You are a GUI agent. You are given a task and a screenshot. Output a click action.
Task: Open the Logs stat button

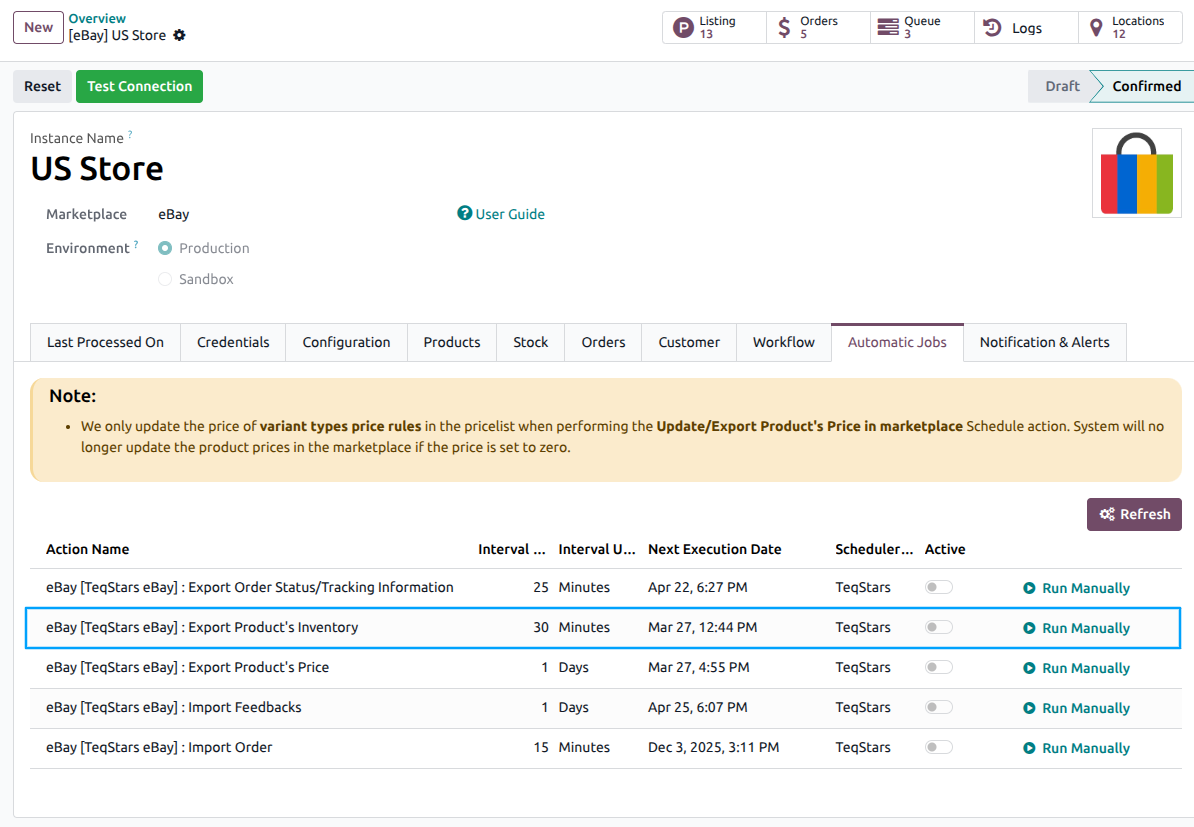pos(1026,27)
